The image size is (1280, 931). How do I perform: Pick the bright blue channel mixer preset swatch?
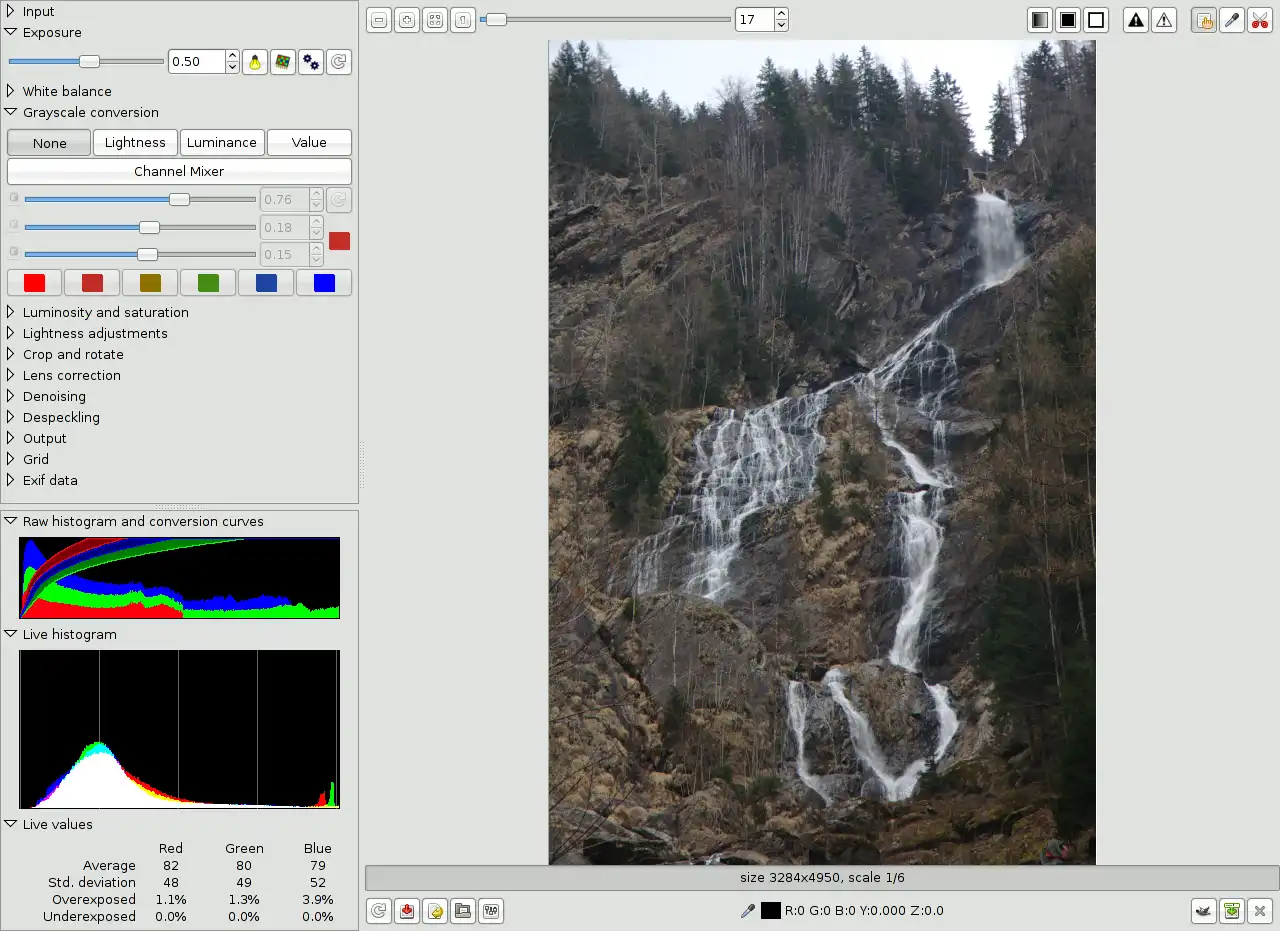[x=324, y=283]
